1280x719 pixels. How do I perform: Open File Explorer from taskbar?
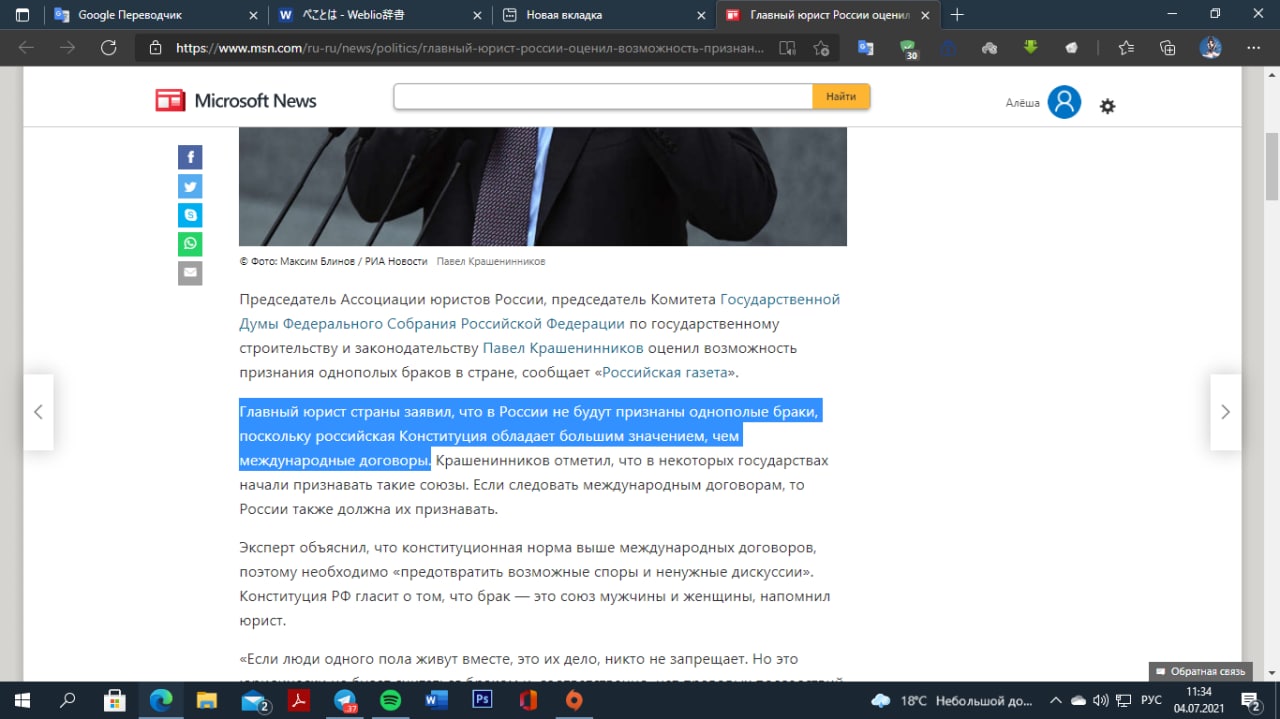click(206, 700)
